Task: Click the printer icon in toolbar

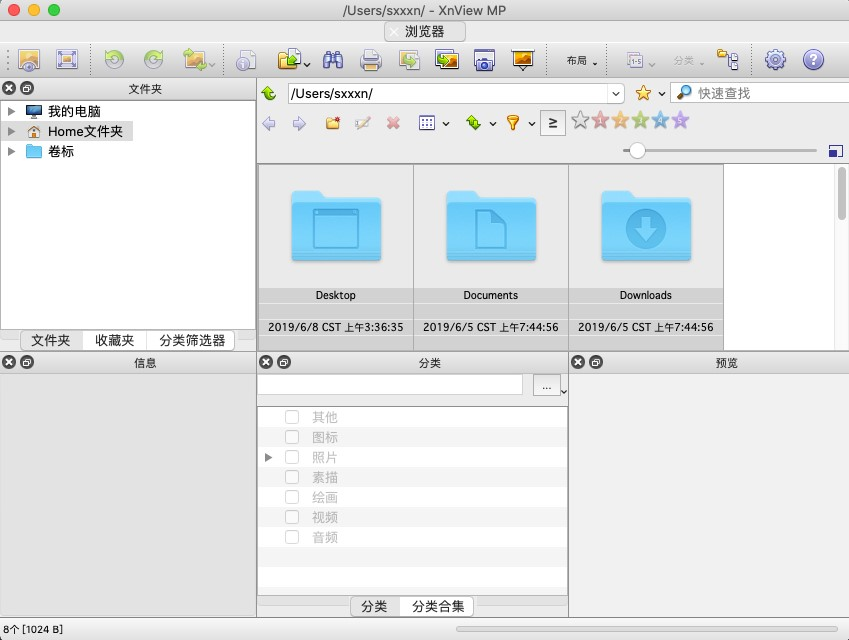Action: (371, 61)
